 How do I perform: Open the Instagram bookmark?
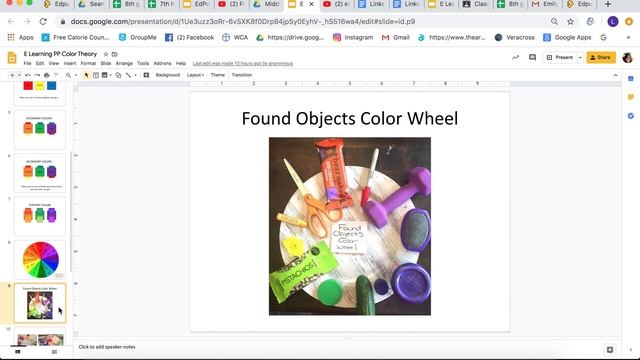coord(353,37)
